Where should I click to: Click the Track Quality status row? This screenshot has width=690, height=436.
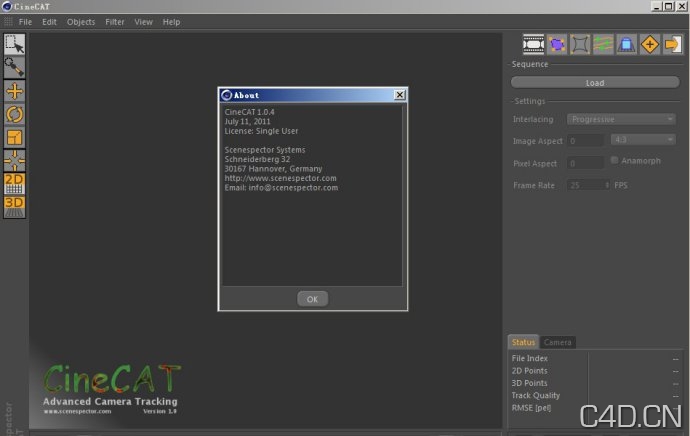point(595,396)
